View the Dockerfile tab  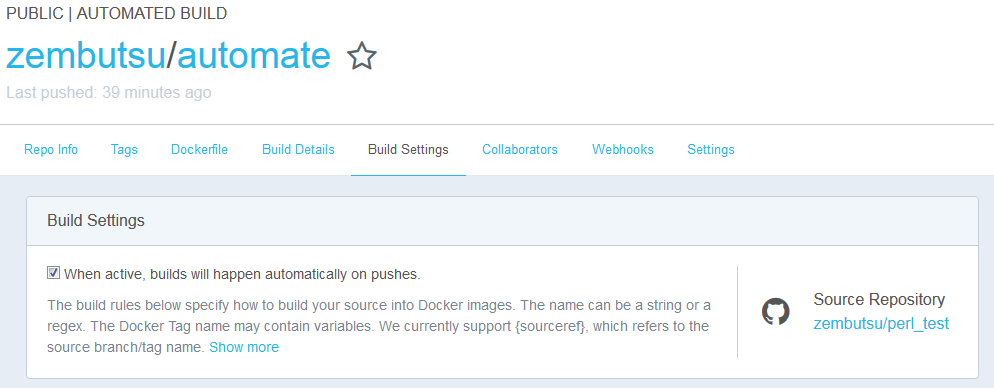[x=200, y=150]
